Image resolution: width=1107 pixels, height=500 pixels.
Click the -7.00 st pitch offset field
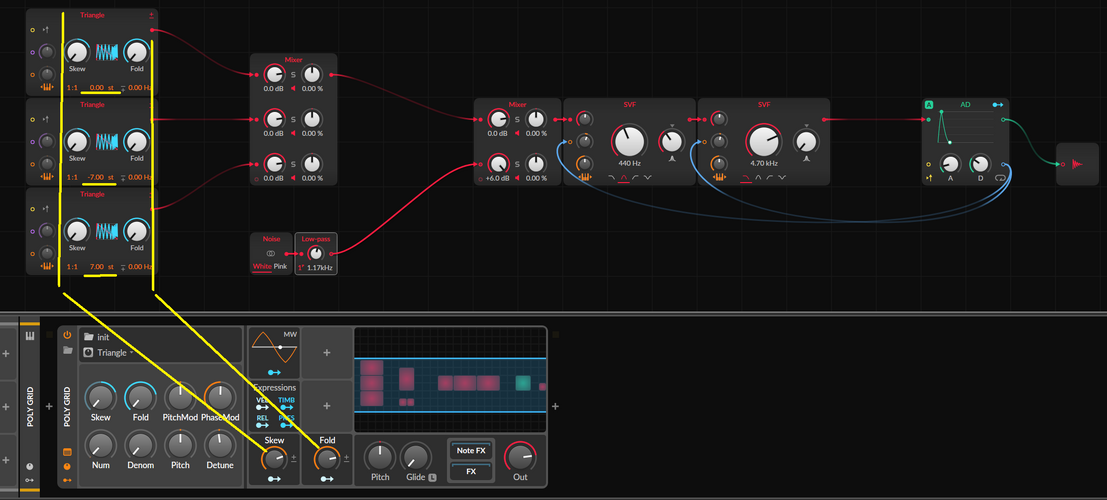click(98, 177)
